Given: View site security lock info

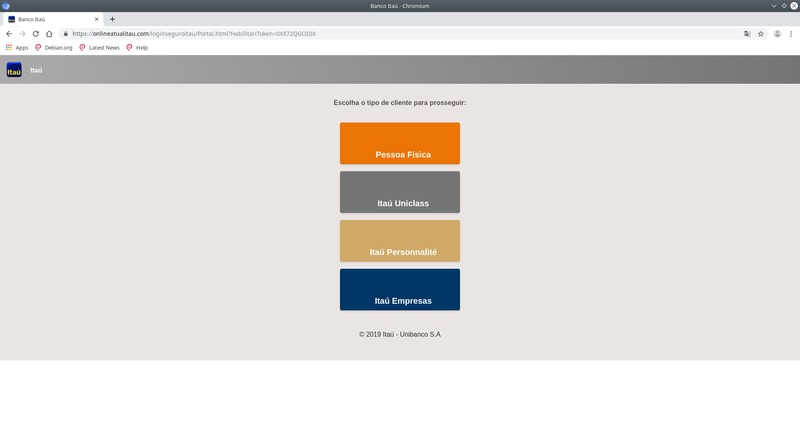Looking at the screenshot, I should tap(65, 34).
